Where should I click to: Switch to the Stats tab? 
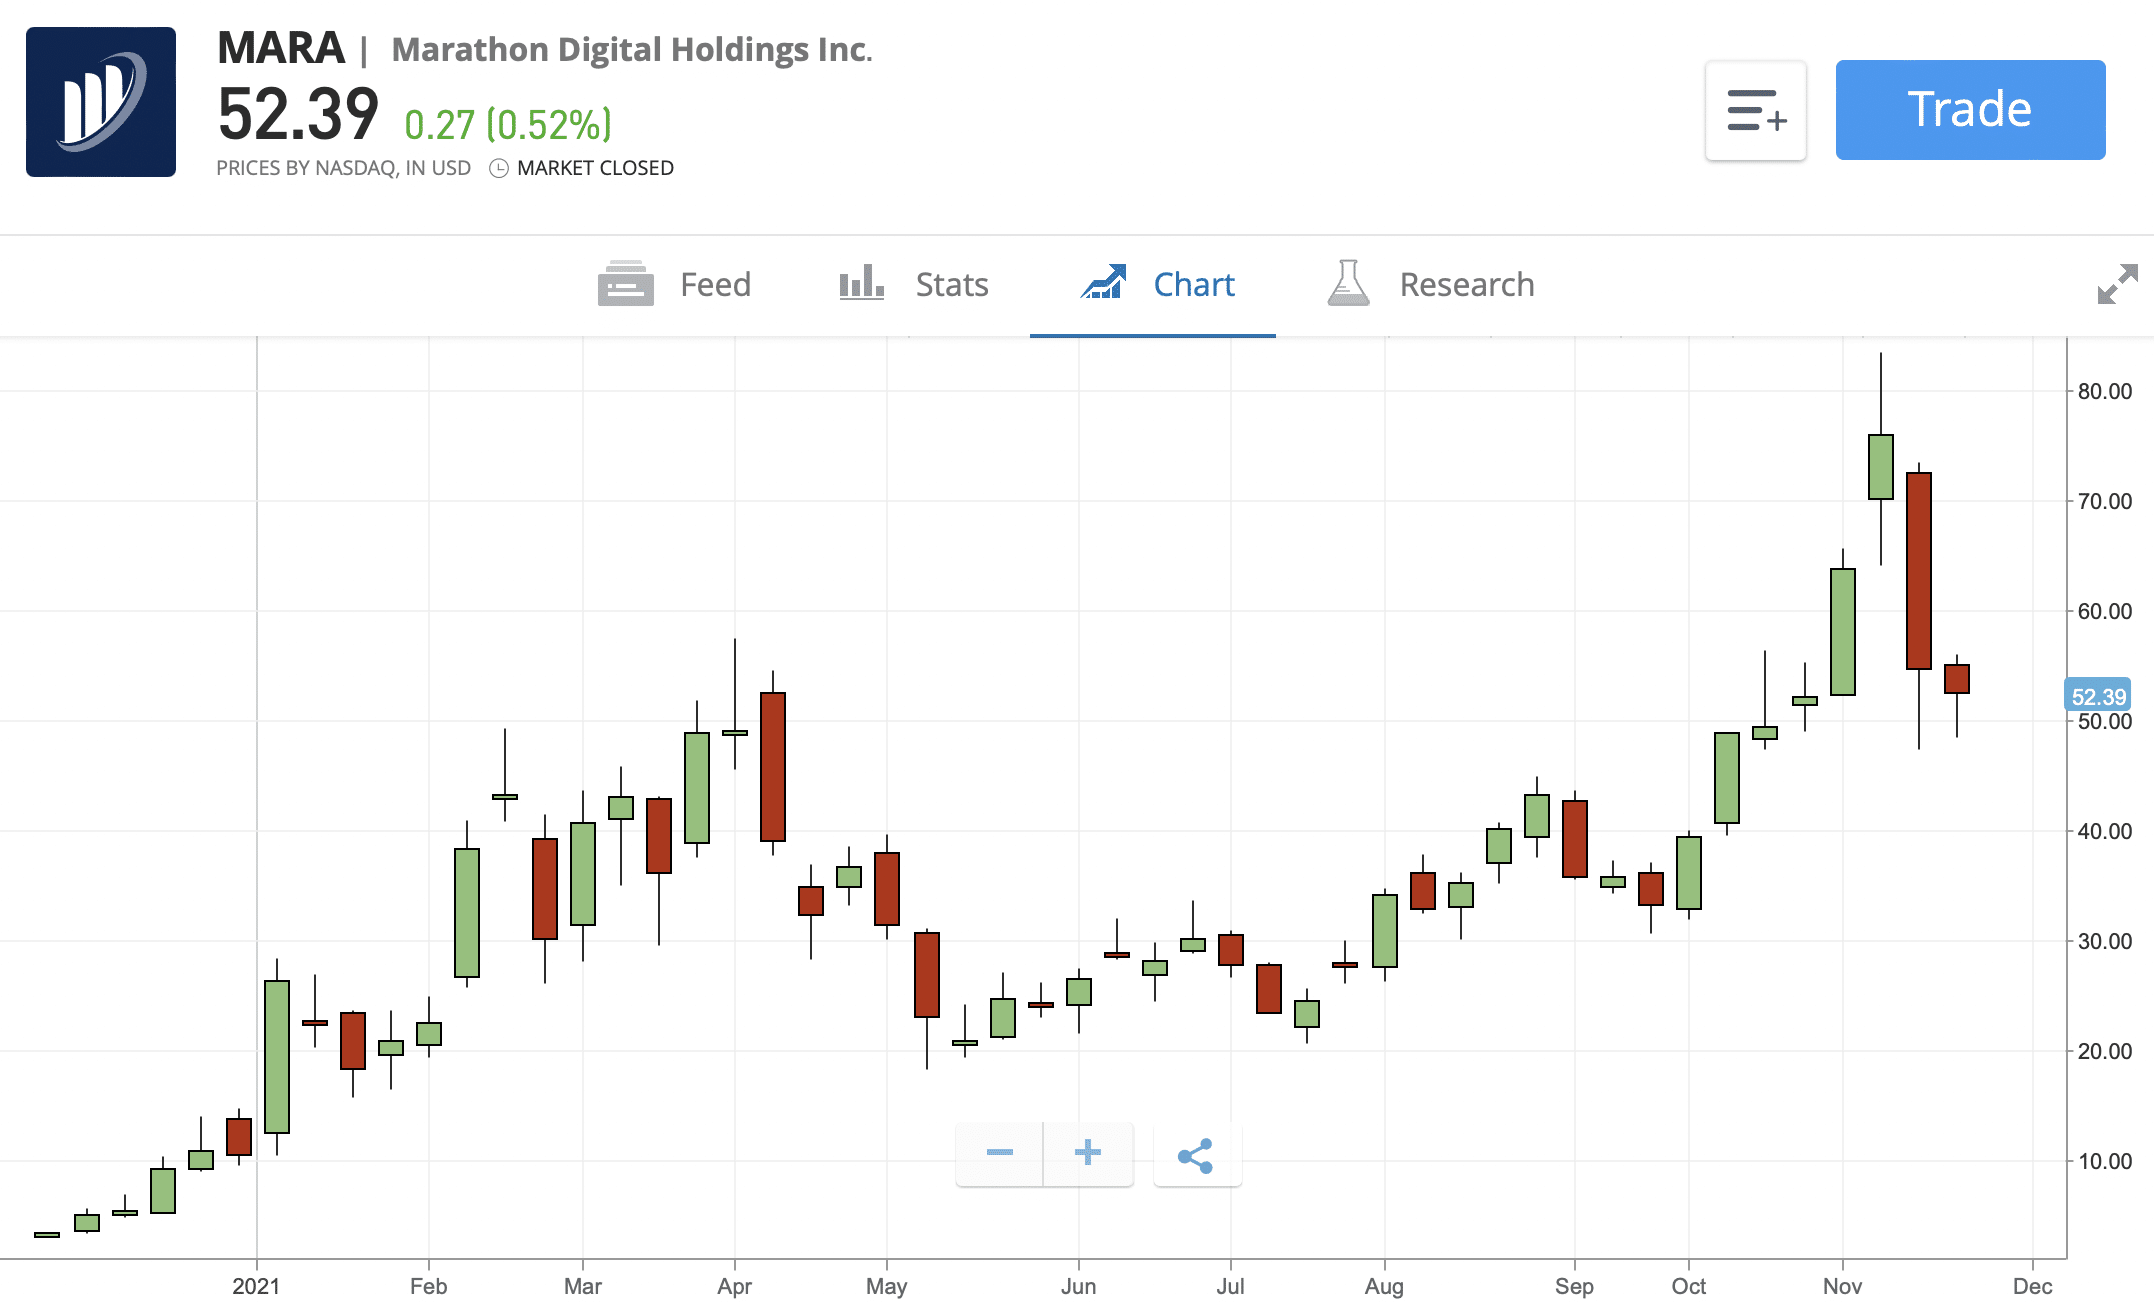914,285
